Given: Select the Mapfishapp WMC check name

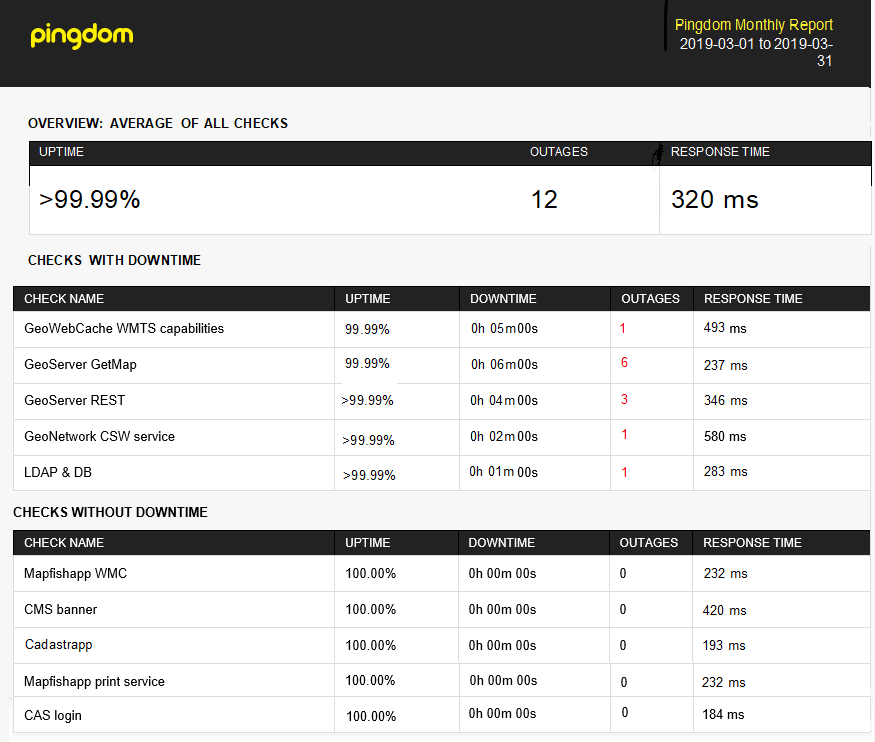Looking at the screenshot, I should [x=75, y=574].
